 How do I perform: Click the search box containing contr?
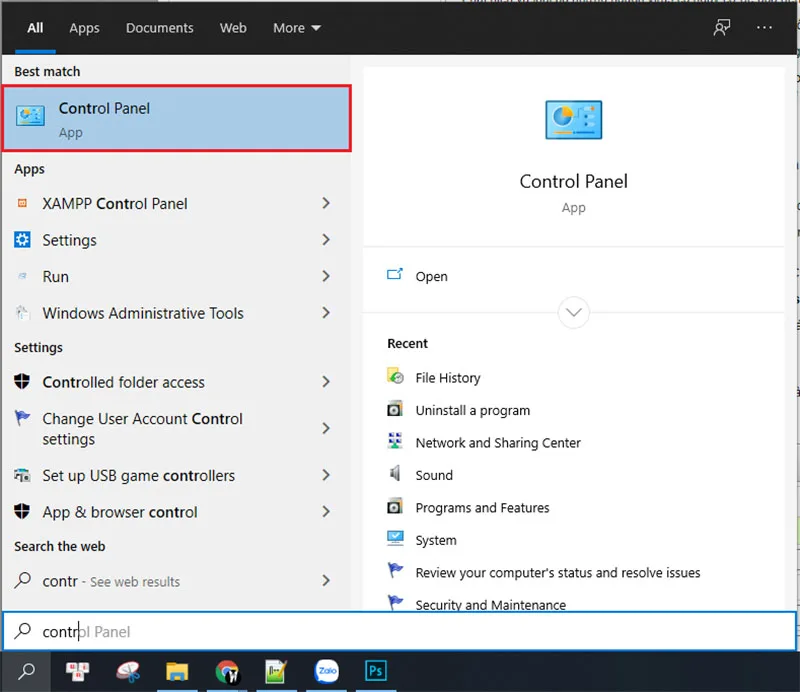(399, 631)
